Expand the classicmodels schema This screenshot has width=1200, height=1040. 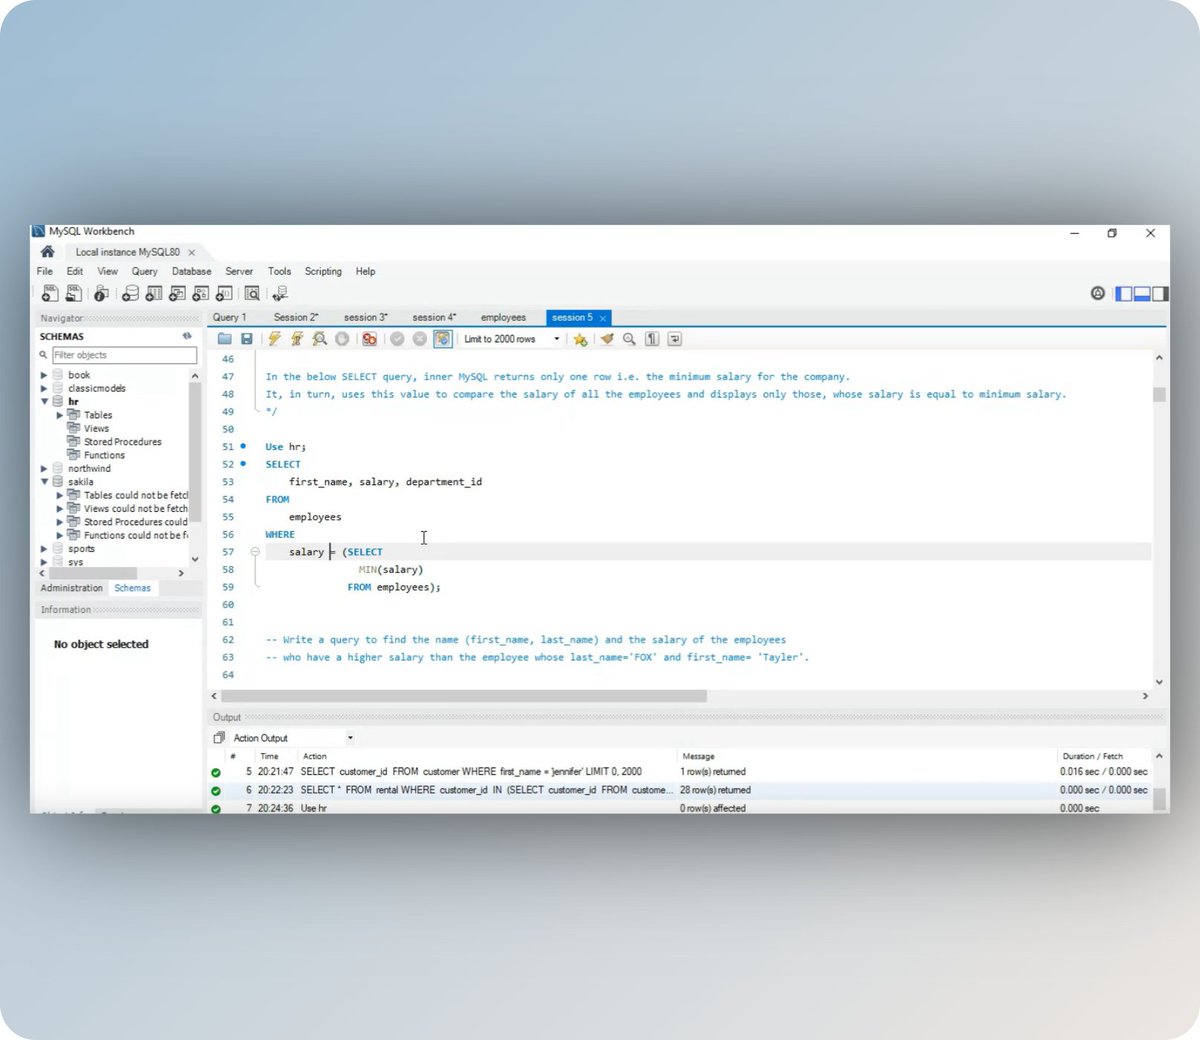[44, 388]
